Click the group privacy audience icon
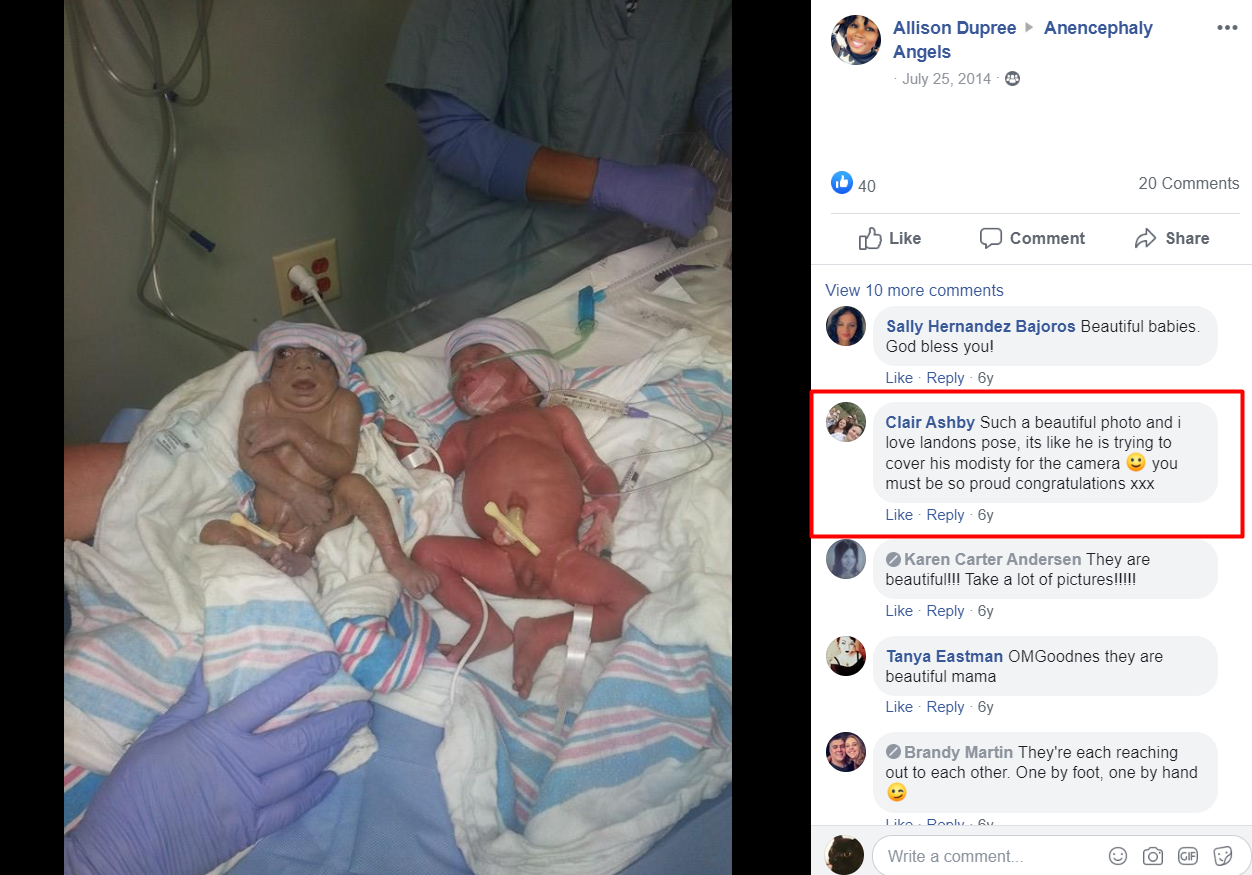 [1012, 79]
